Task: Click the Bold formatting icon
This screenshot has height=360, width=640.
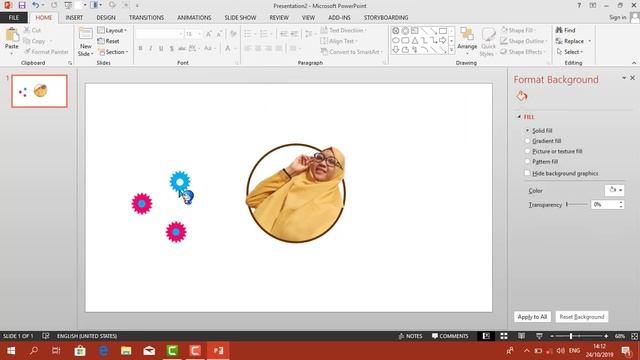Action: pos(140,49)
